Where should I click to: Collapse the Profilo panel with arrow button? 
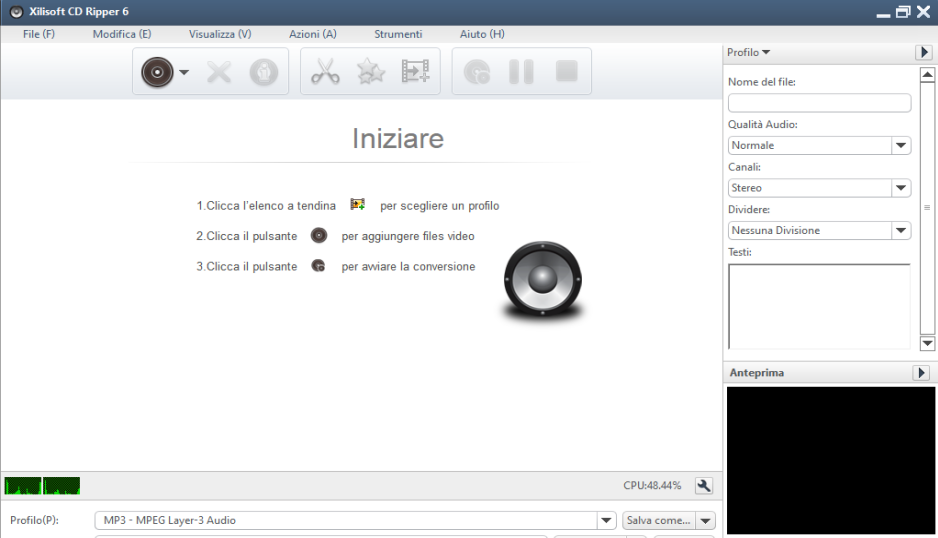click(x=924, y=52)
